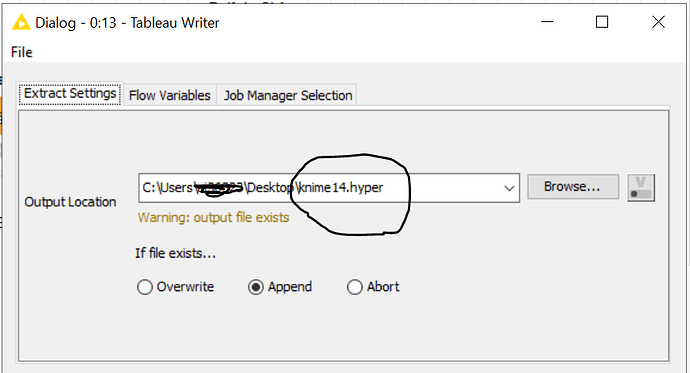Switch to Flow Variables tab

pos(169,95)
